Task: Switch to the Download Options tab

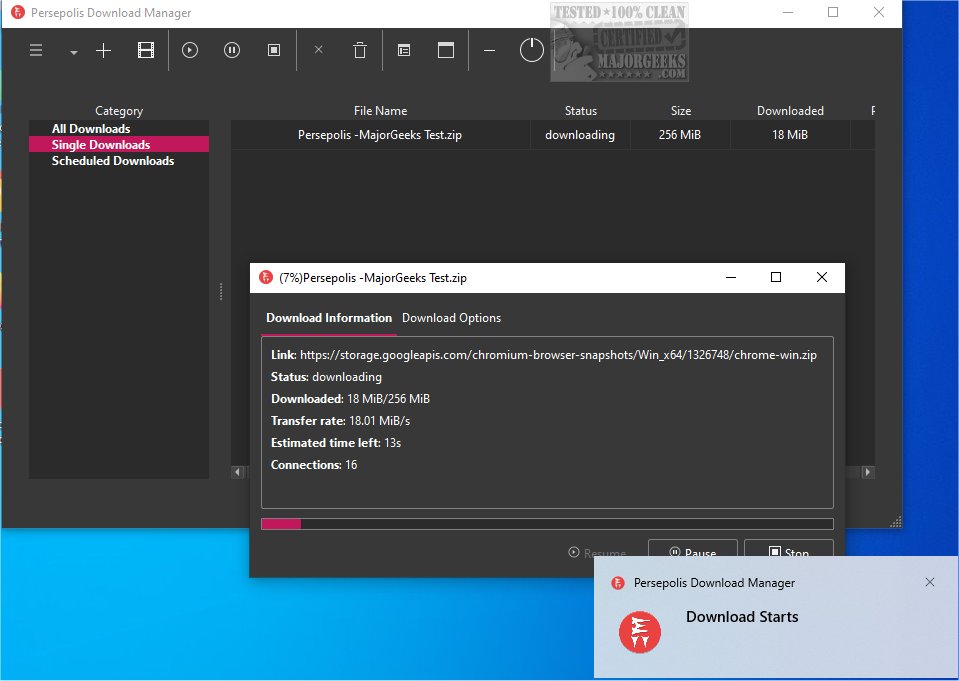Action: coord(451,318)
